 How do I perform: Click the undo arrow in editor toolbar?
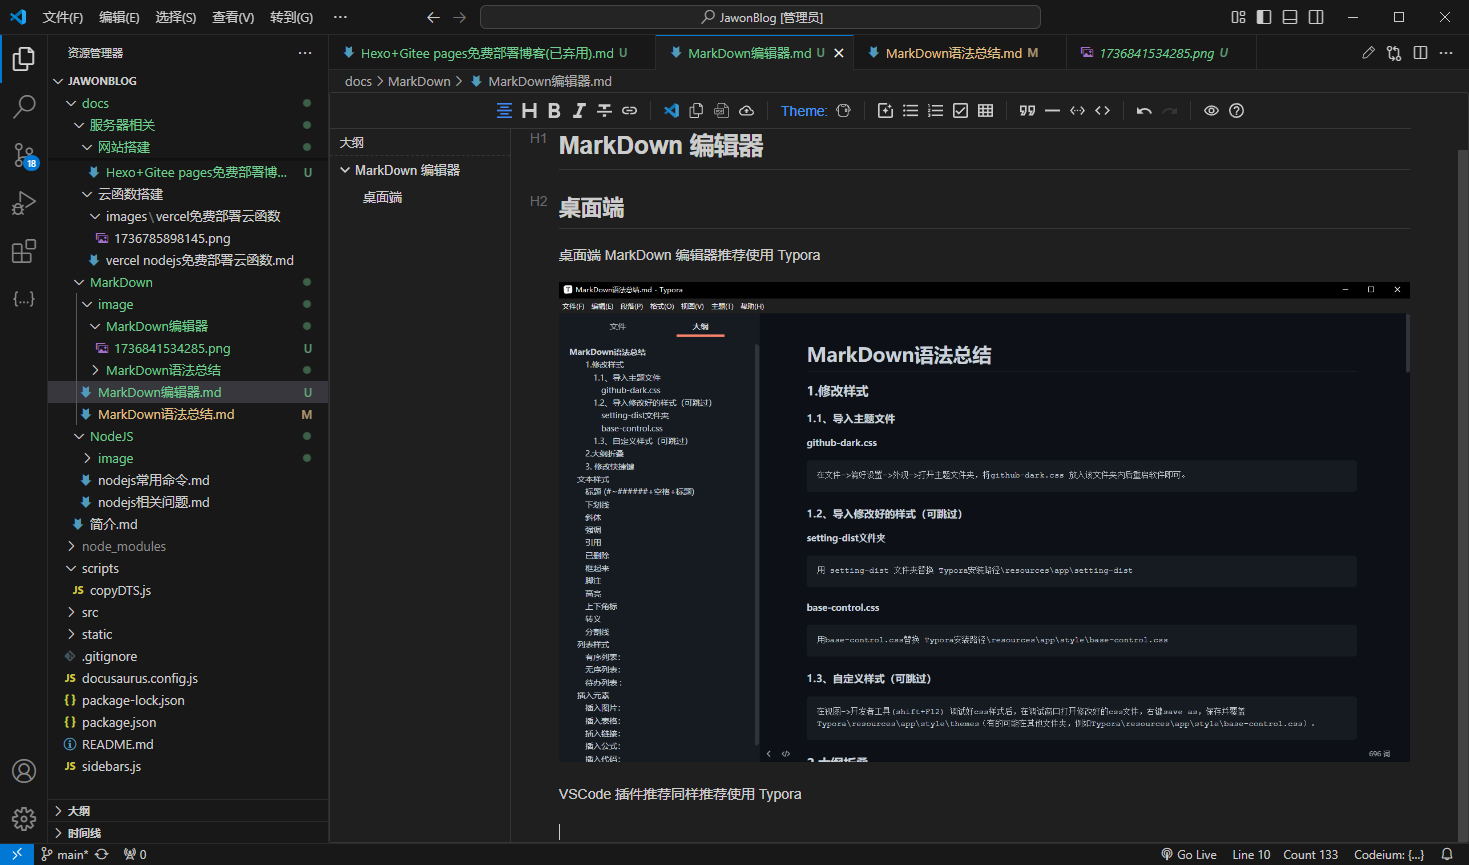click(1144, 111)
